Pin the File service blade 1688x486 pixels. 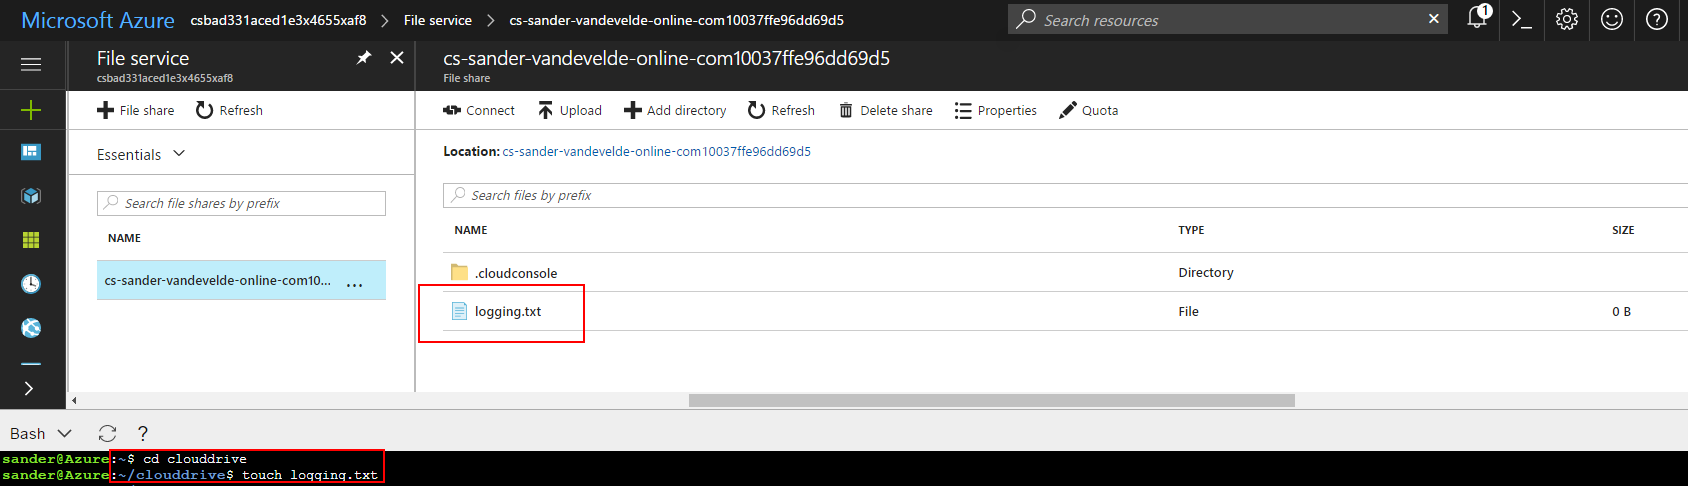(x=364, y=58)
